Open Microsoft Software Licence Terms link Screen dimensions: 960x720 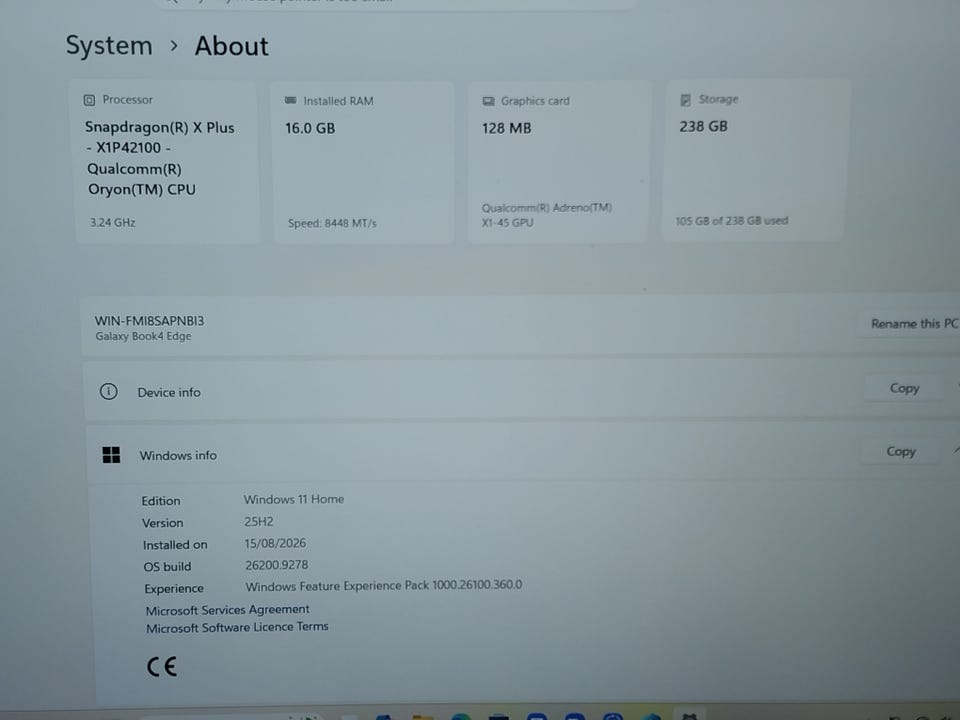[238, 628]
